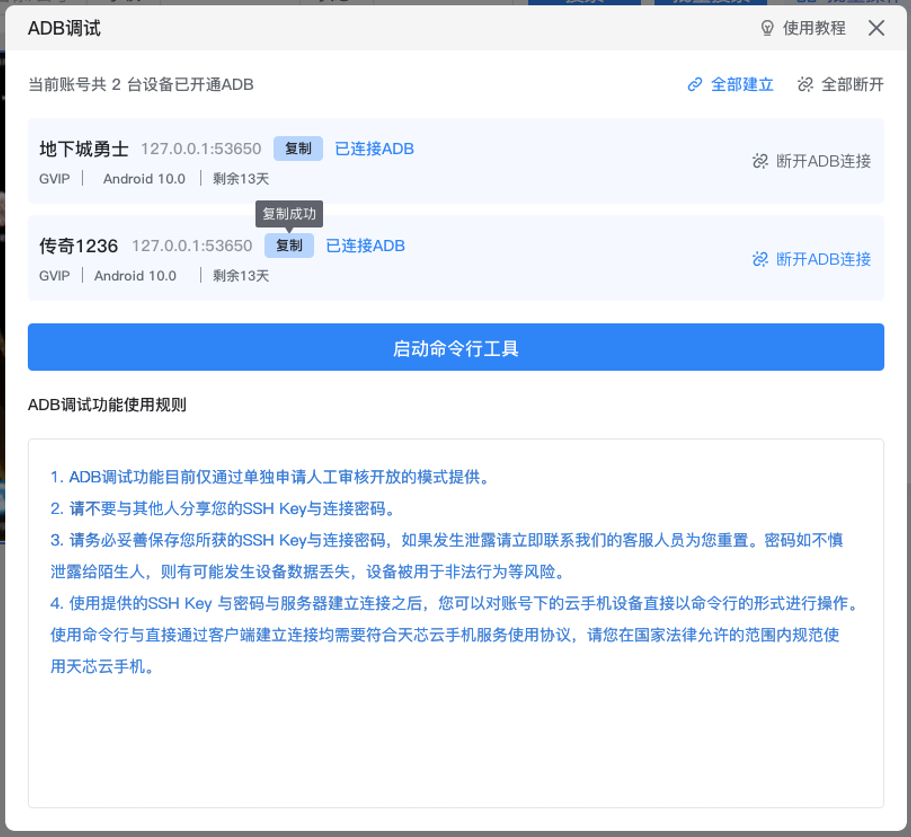Click the lightbulb icon beside 使用教程

[x=768, y=28]
